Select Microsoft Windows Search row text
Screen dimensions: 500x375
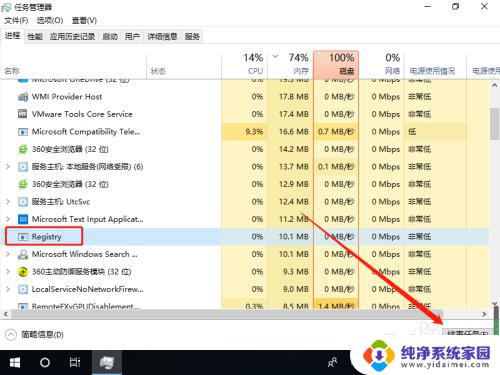point(85,254)
